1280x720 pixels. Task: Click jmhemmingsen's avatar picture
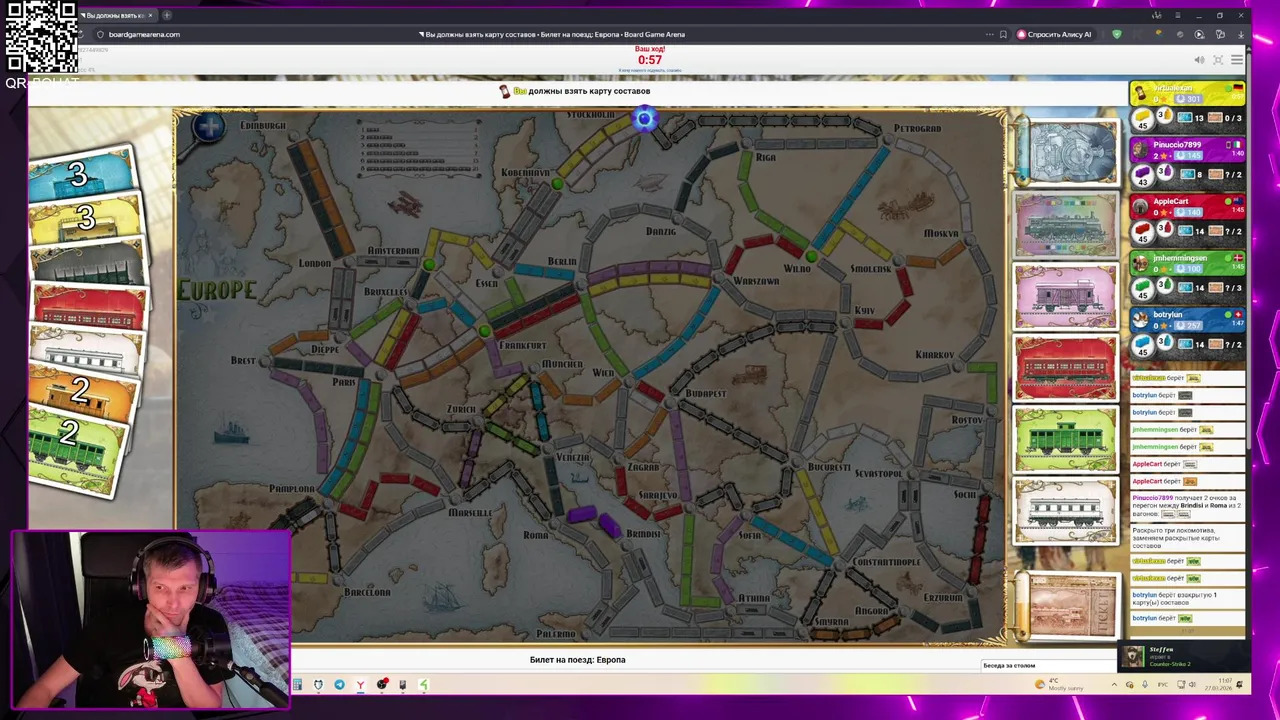[x=1140, y=263]
